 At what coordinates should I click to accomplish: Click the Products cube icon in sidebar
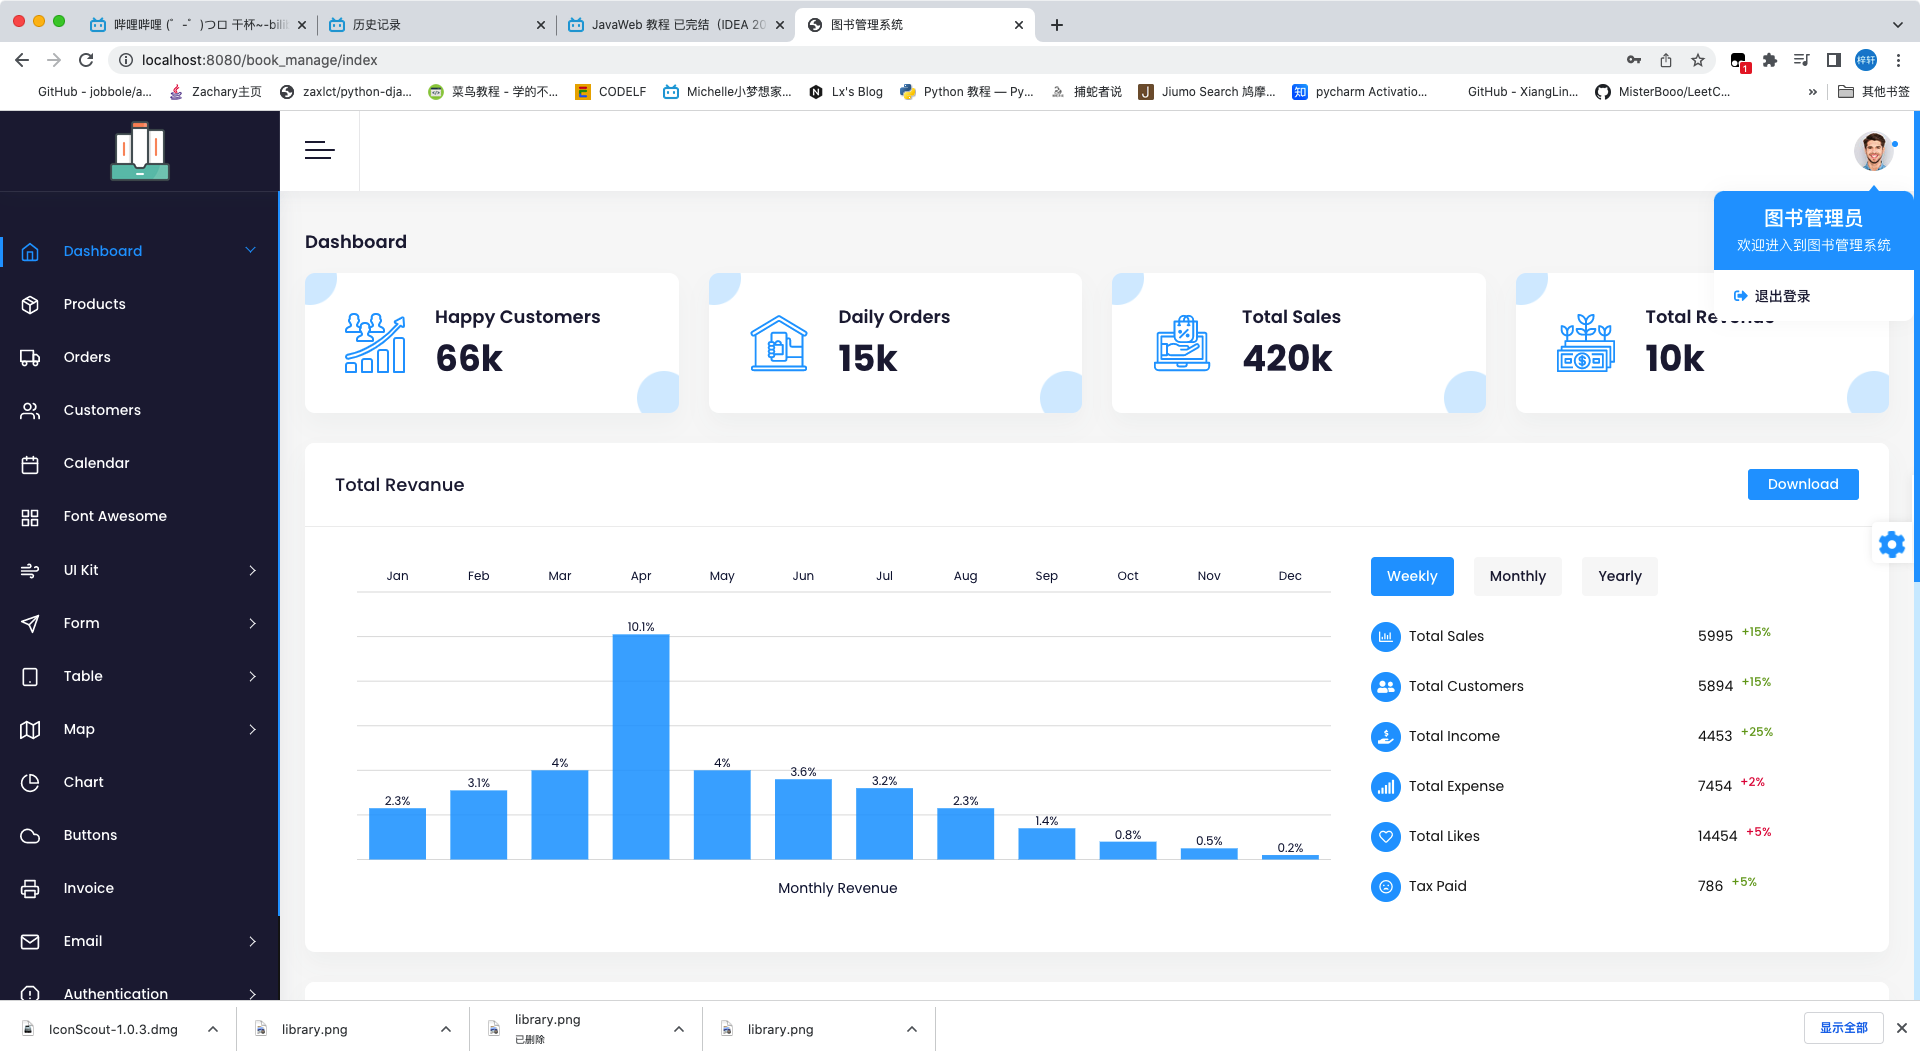pos(30,304)
